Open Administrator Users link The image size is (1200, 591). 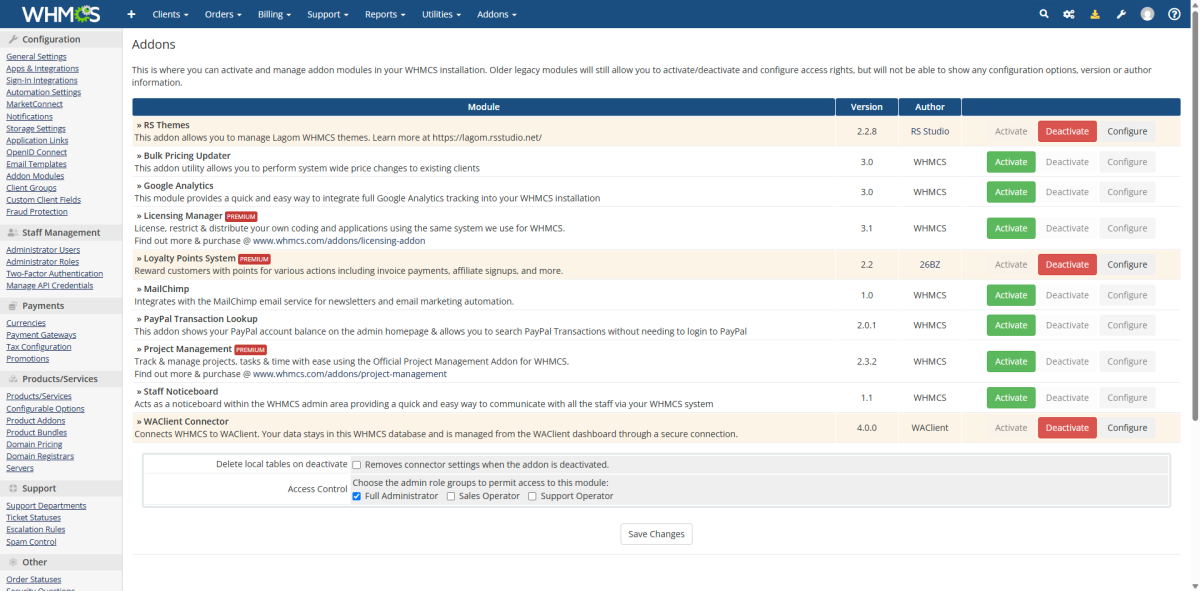tap(43, 250)
